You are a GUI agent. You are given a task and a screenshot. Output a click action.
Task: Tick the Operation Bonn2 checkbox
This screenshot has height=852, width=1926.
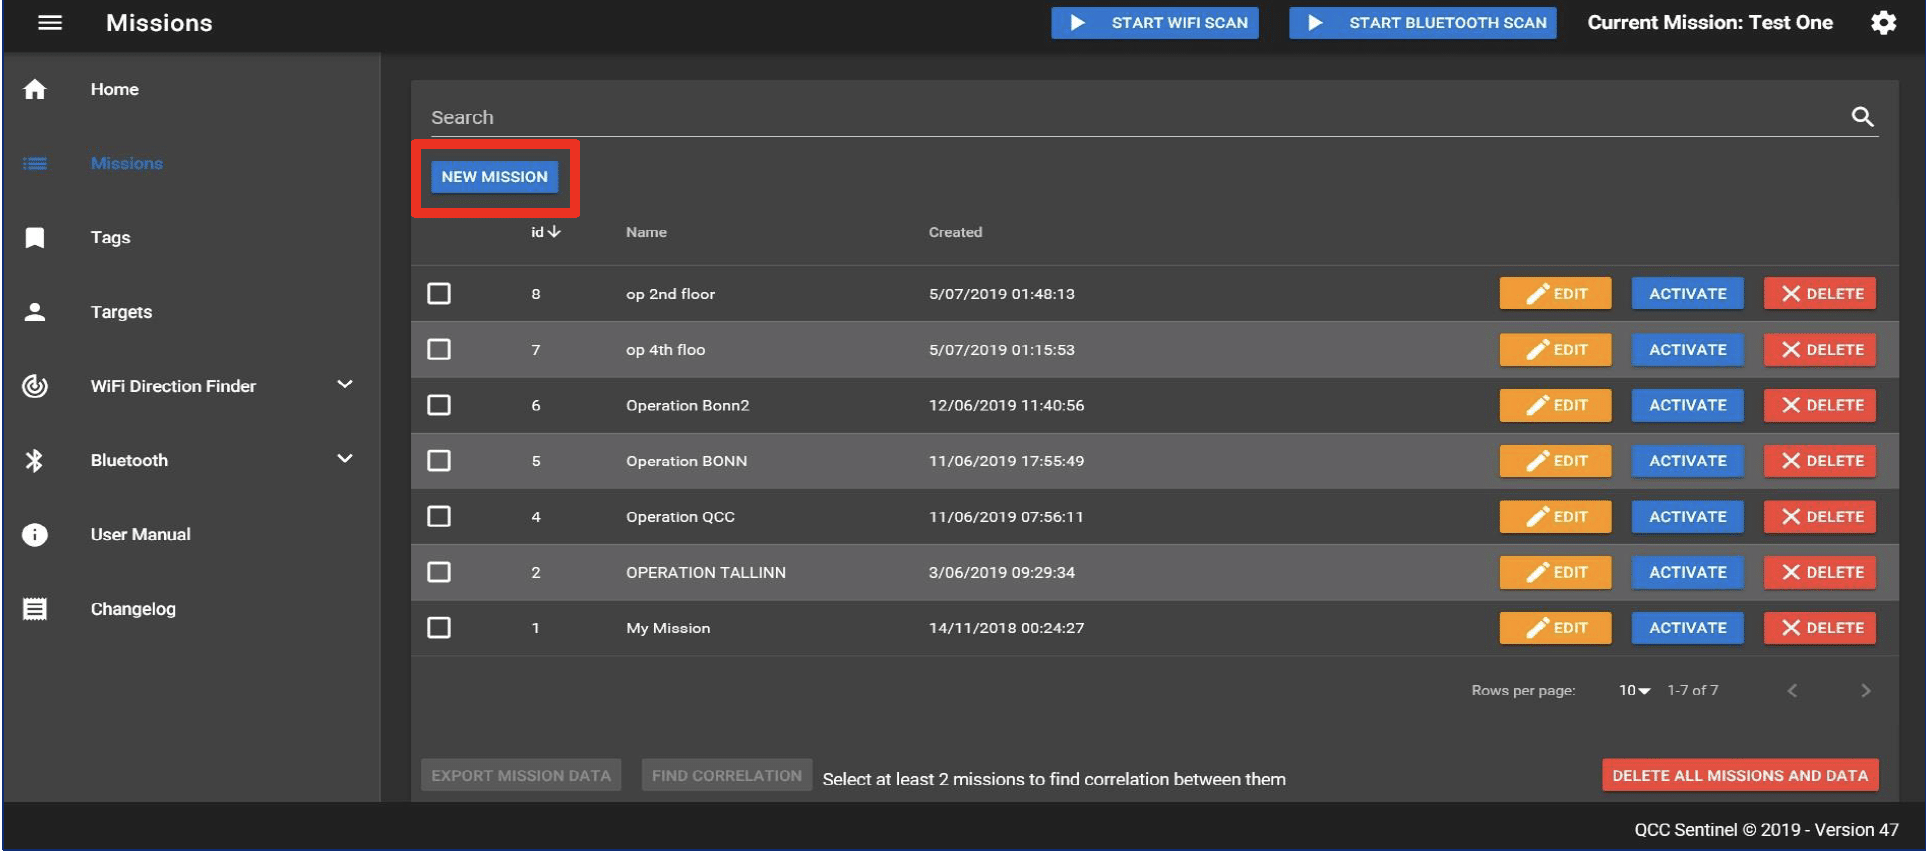[439, 405]
